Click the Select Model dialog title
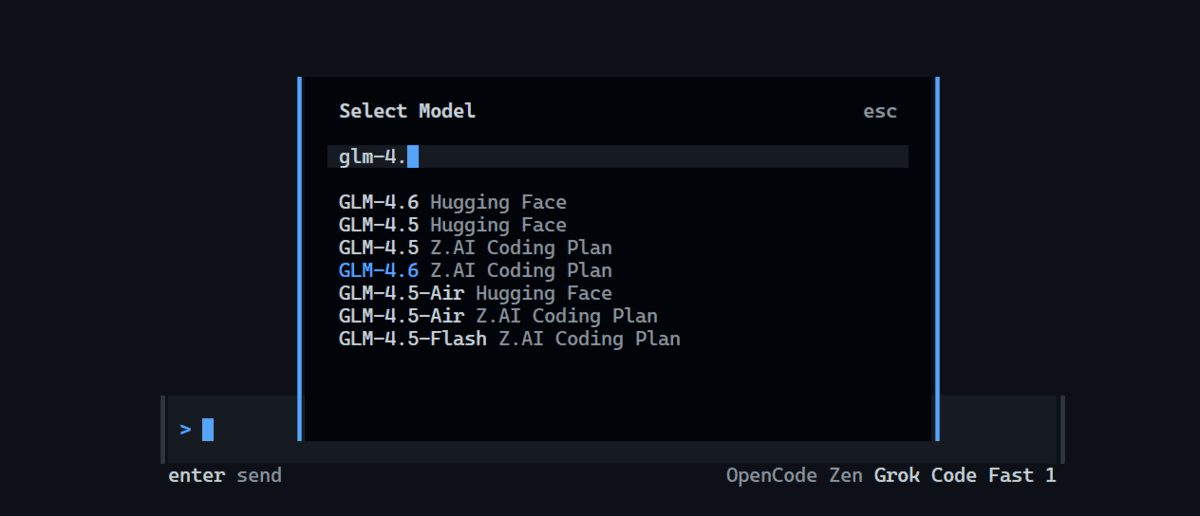Image resolution: width=1200 pixels, height=516 pixels. [x=407, y=111]
